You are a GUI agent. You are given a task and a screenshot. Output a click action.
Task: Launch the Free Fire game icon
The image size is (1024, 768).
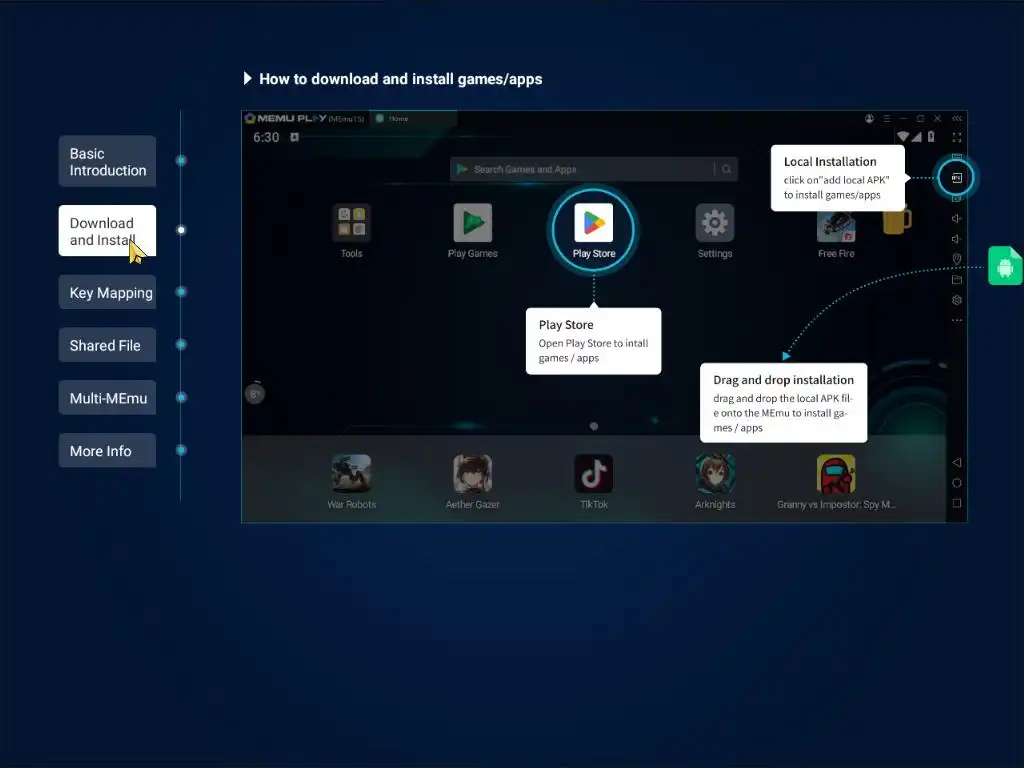(x=836, y=227)
